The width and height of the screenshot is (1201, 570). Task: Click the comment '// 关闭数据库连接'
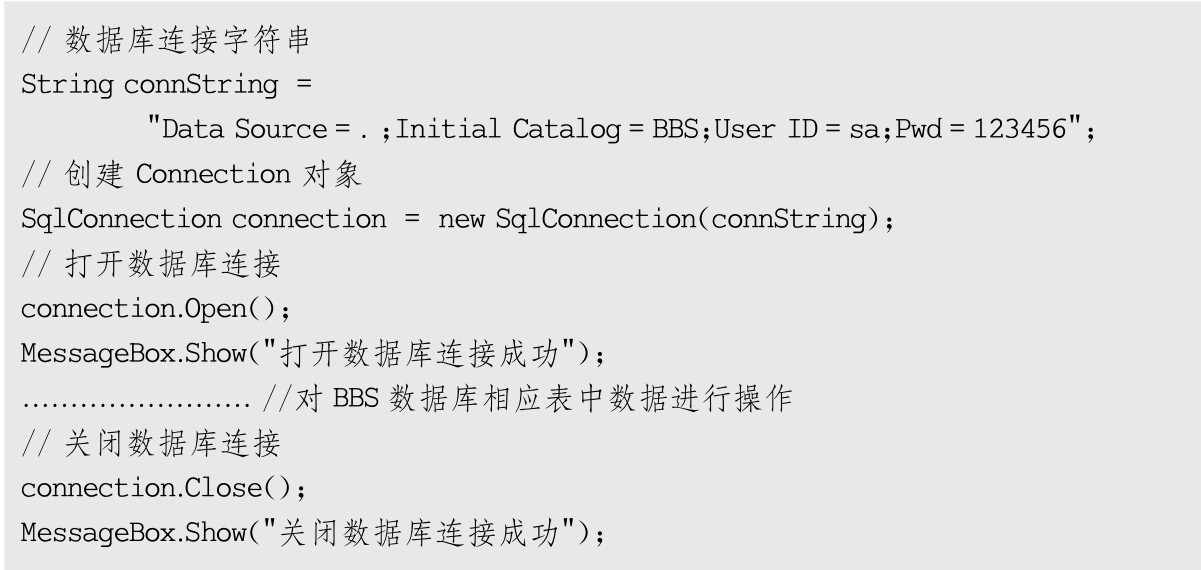tap(150, 443)
